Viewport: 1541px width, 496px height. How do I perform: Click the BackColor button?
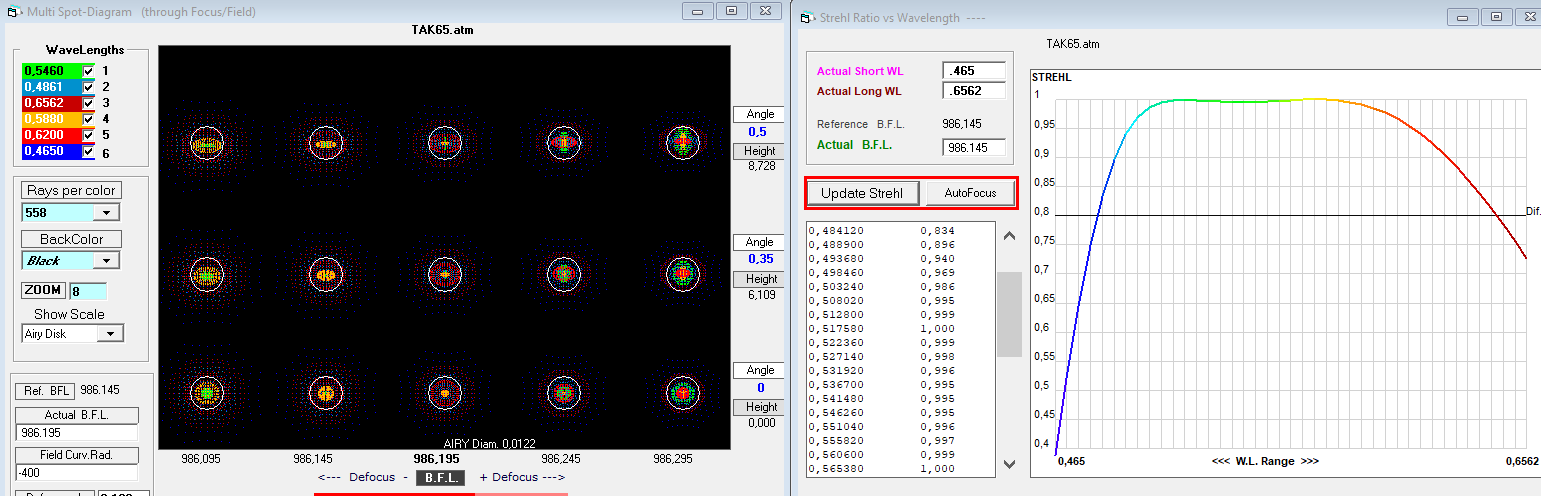(x=71, y=239)
